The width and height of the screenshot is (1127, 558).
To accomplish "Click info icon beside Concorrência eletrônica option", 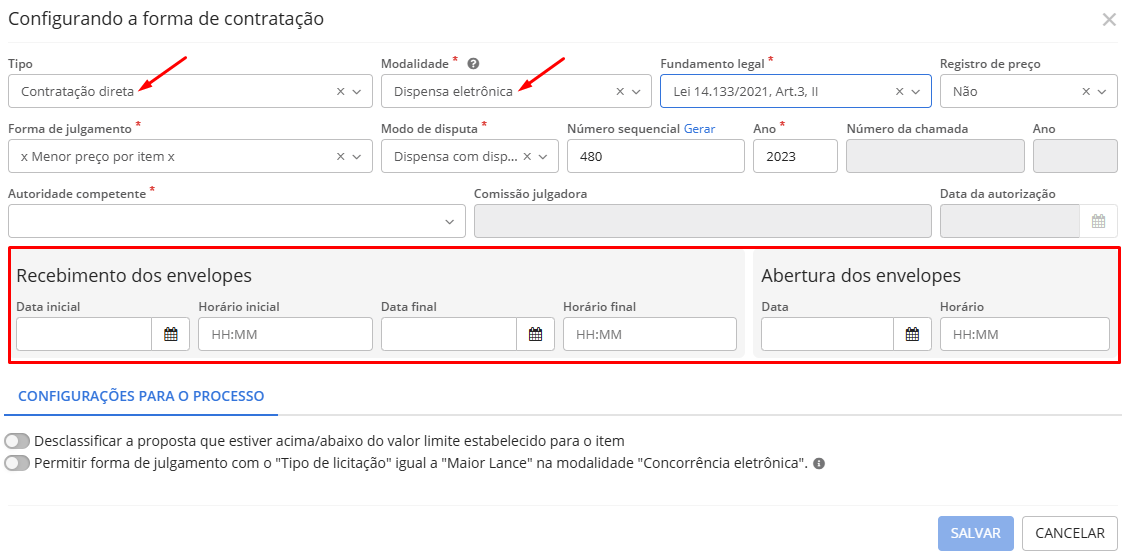I will (819, 464).
